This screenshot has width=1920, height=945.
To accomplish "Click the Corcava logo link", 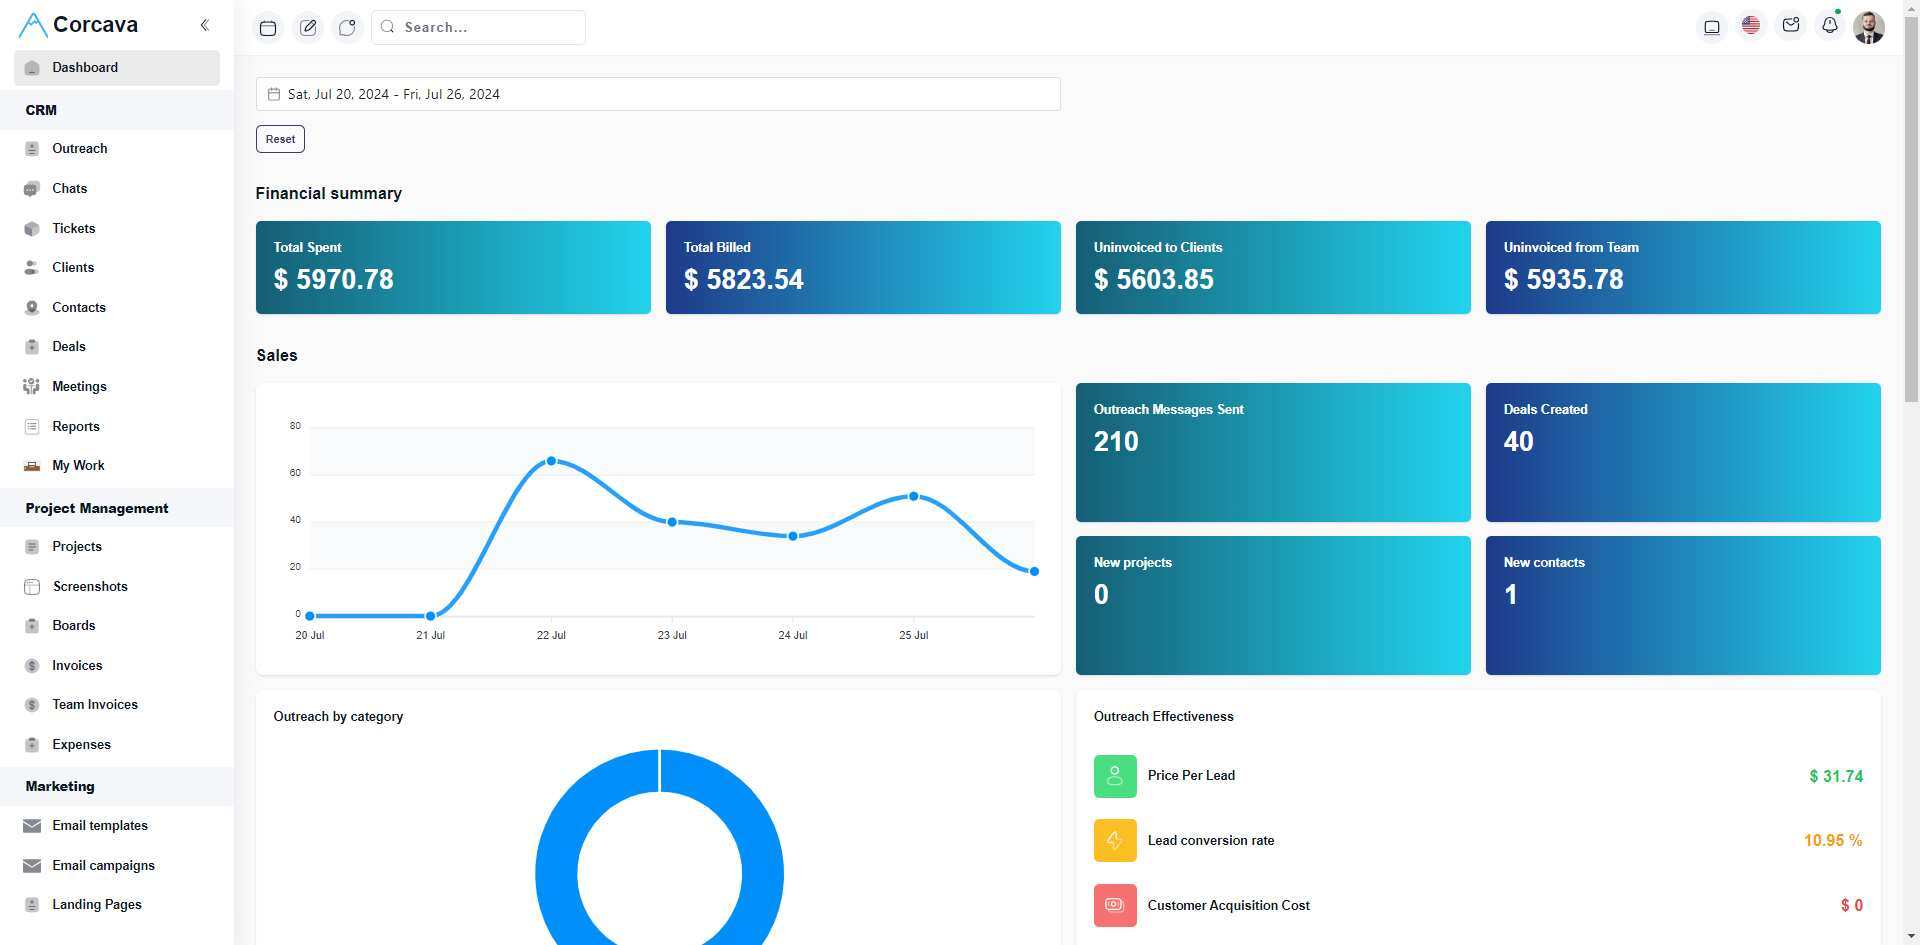I will [x=79, y=25].
